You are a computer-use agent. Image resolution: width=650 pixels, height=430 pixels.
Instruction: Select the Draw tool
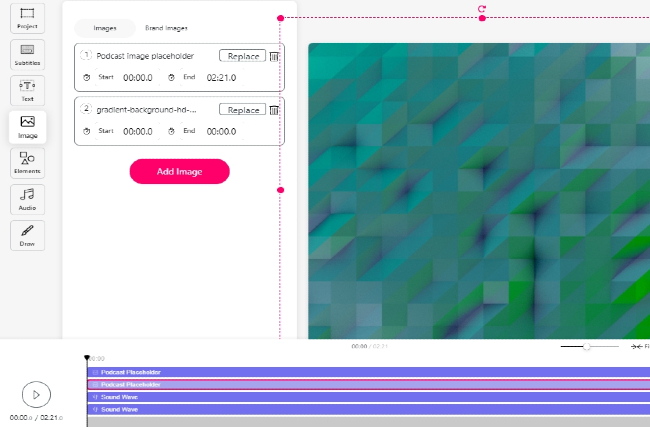(27, 236)
